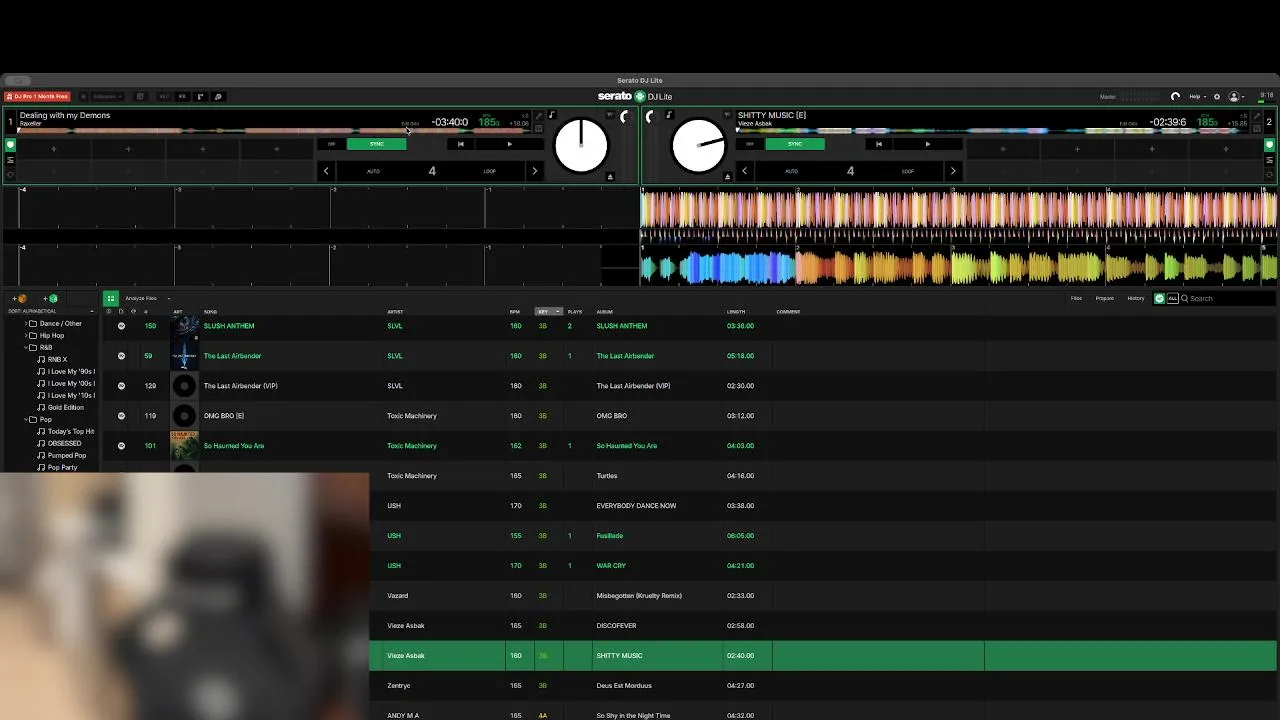The image size is (1280, 720).
Task: Add new crate with orange crate icon
Action: point(19,298)
